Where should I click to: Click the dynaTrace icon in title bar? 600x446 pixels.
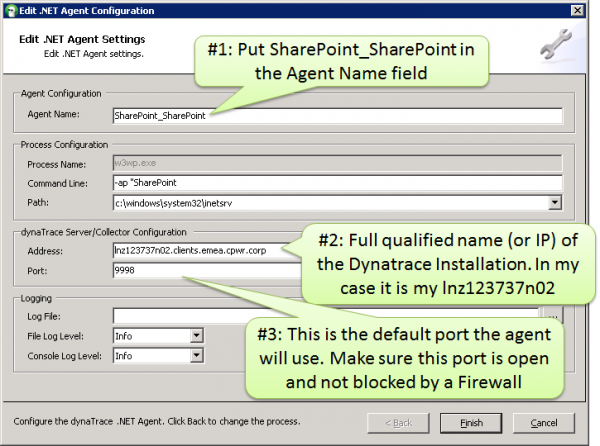click(12, 11)
